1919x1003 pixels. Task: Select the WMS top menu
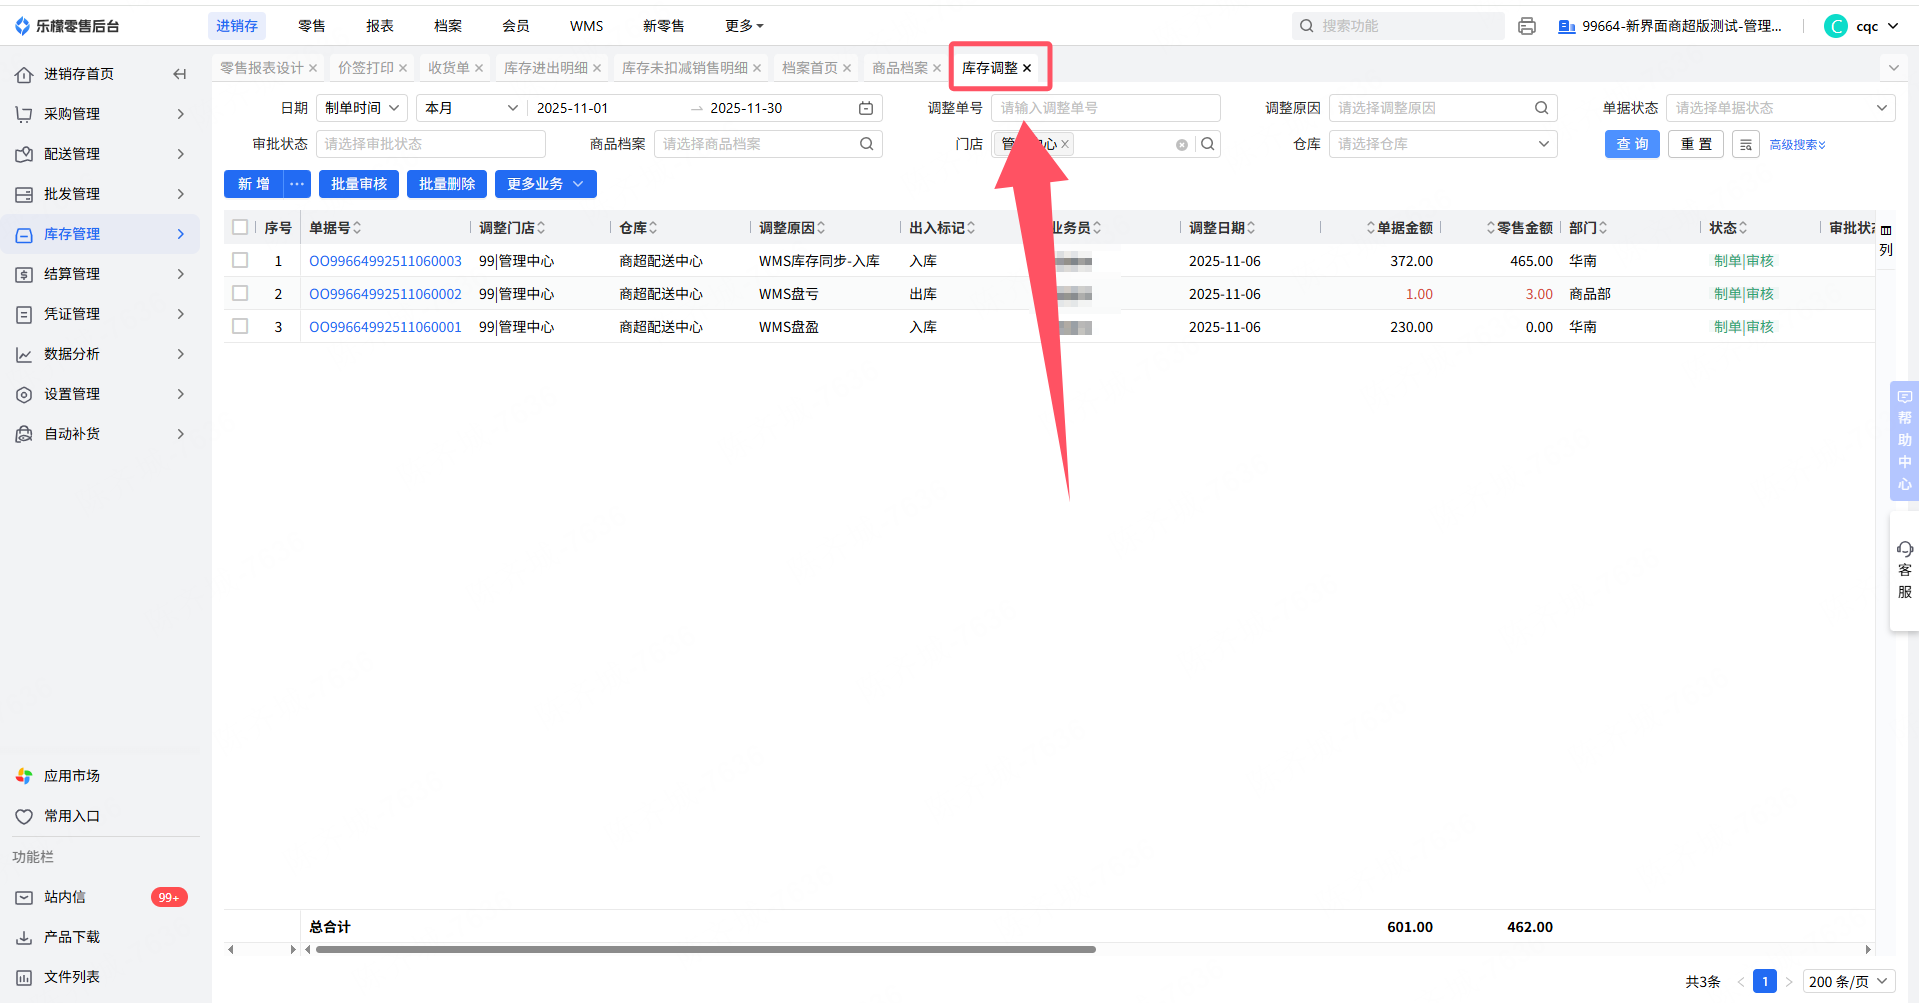(x=586, y=26)
